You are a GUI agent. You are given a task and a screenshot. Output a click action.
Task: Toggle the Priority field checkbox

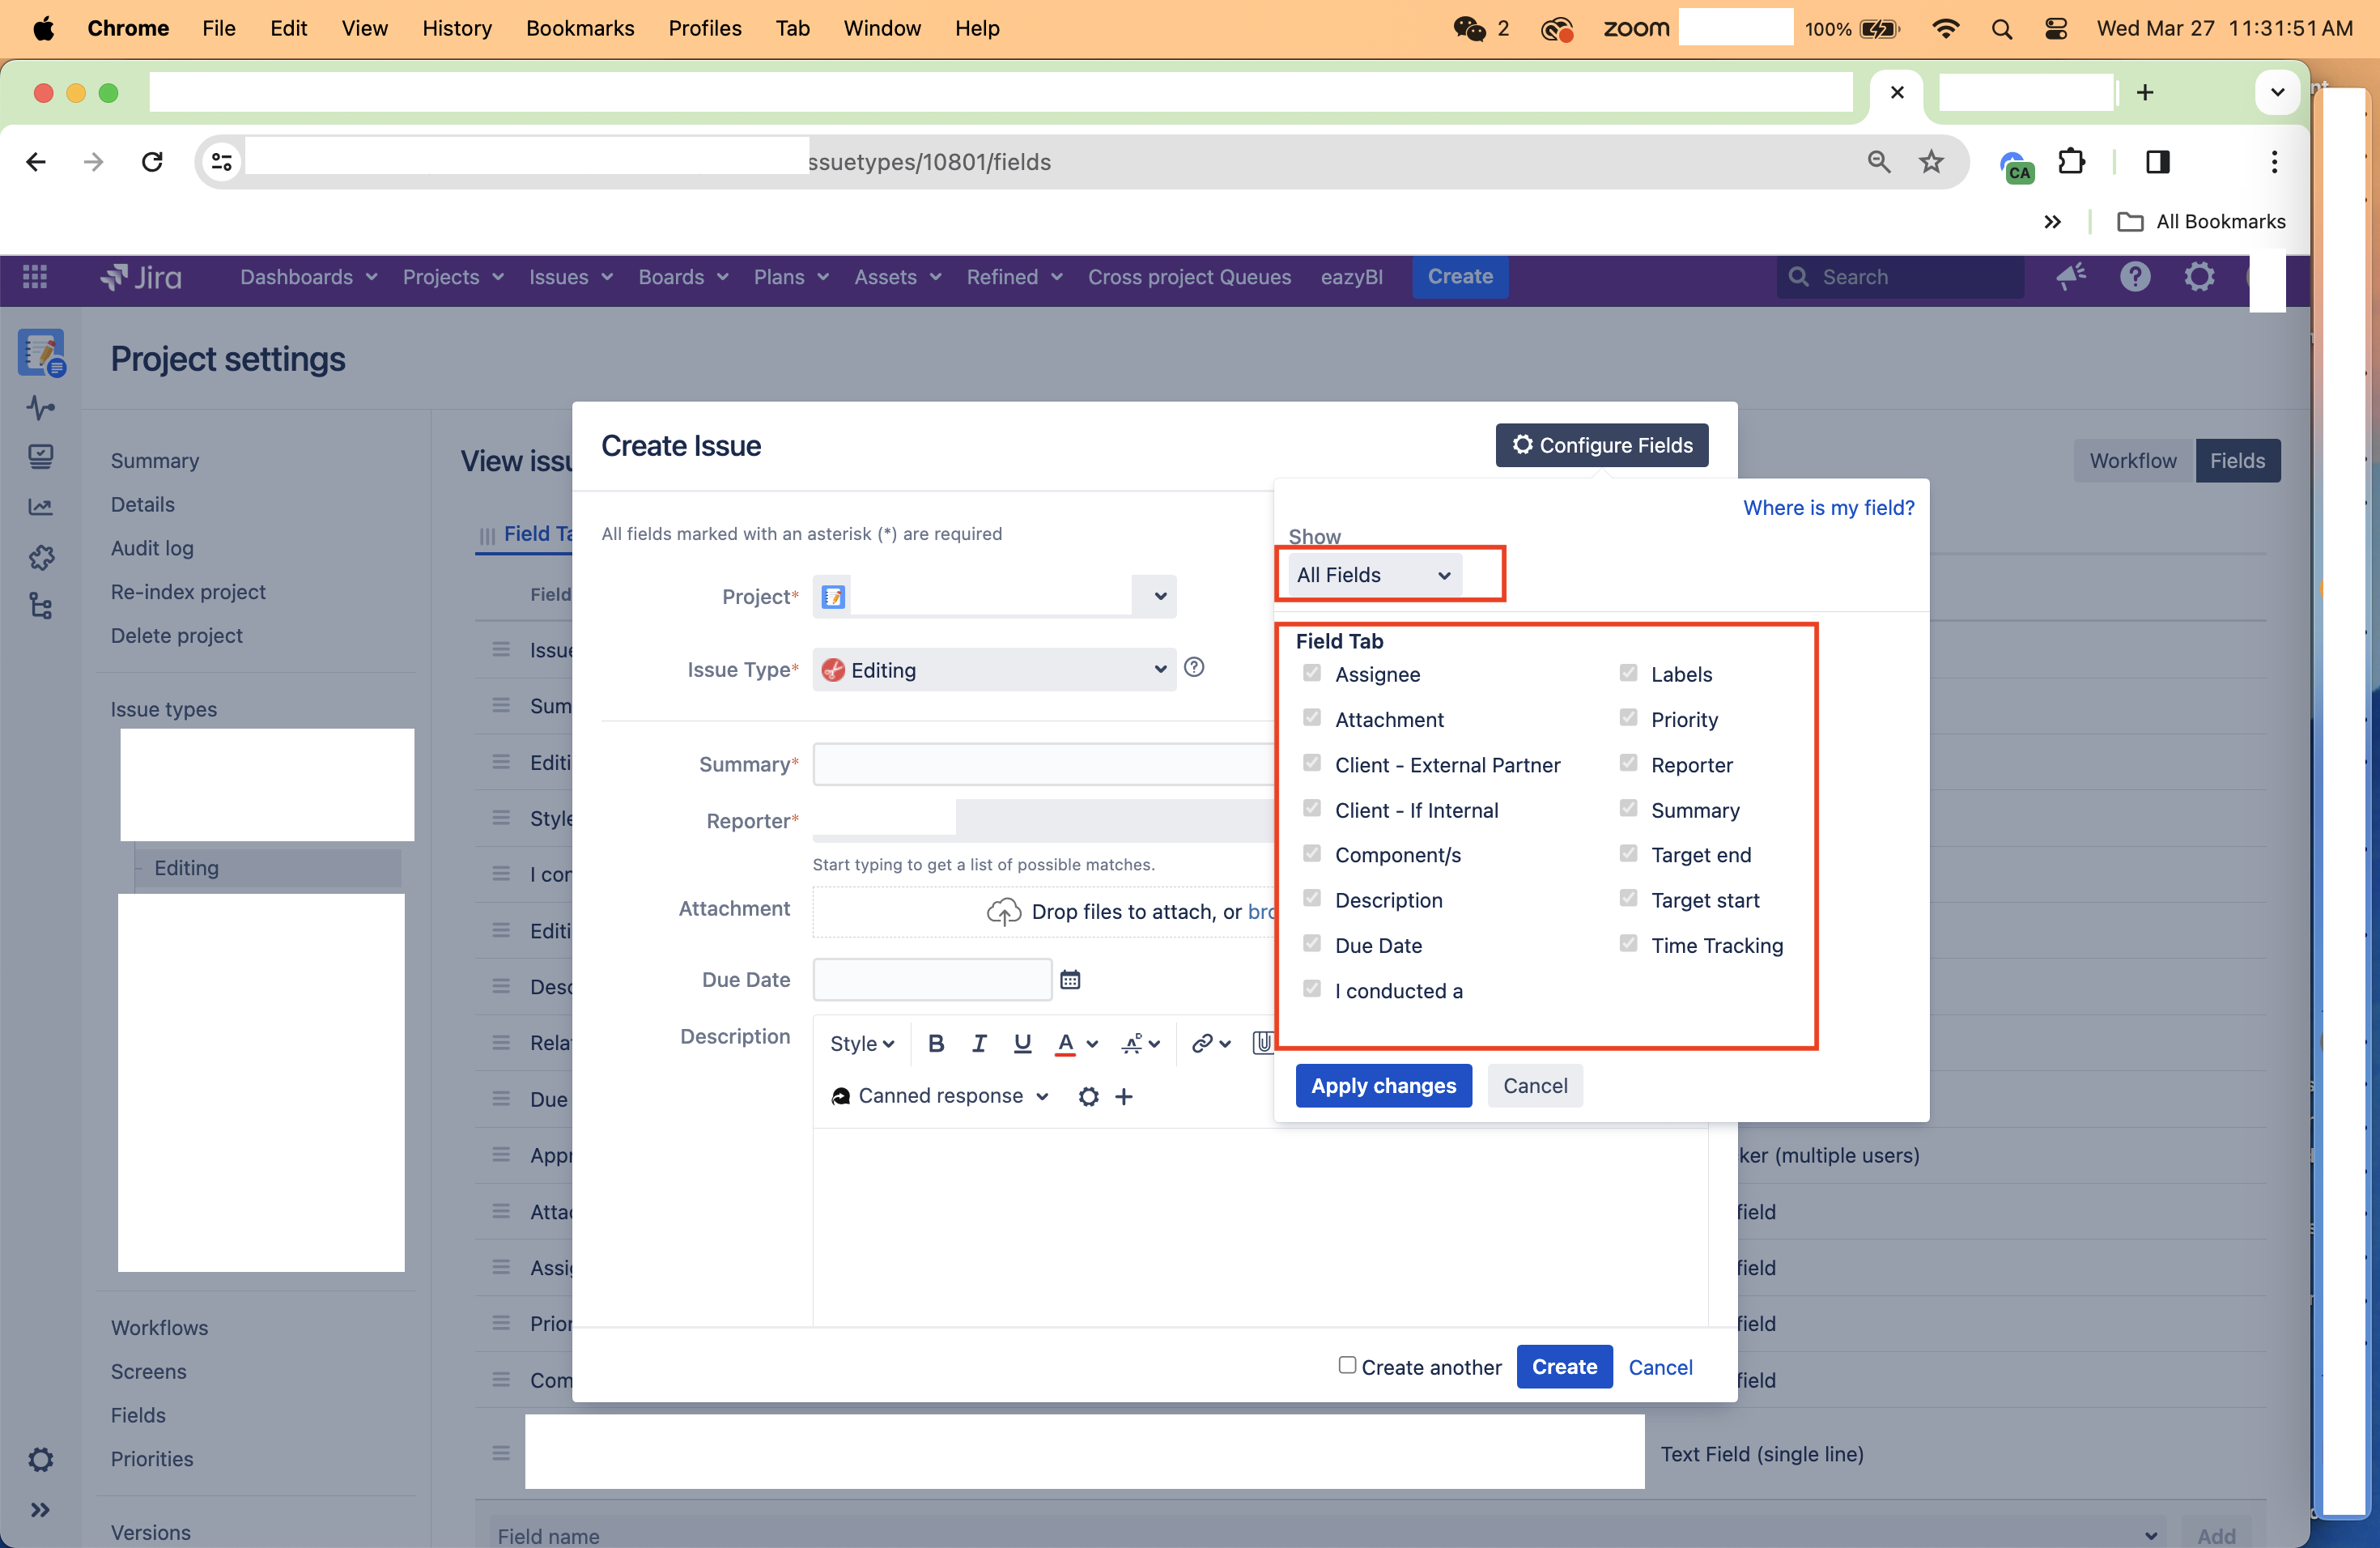click(1628, 718)
